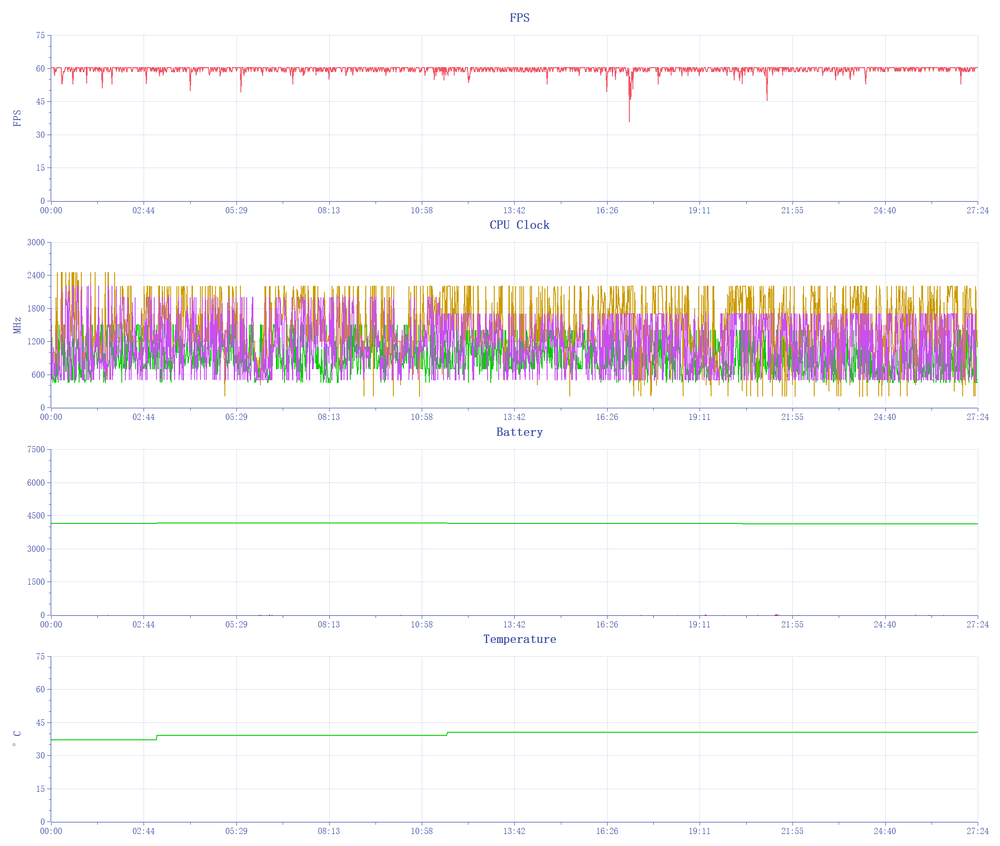Viewport: 1000px width, 846px height.
Task: Click "21:55" on the CPU Clock time axis
Action: pyautogui.click(x=792, y=417)
